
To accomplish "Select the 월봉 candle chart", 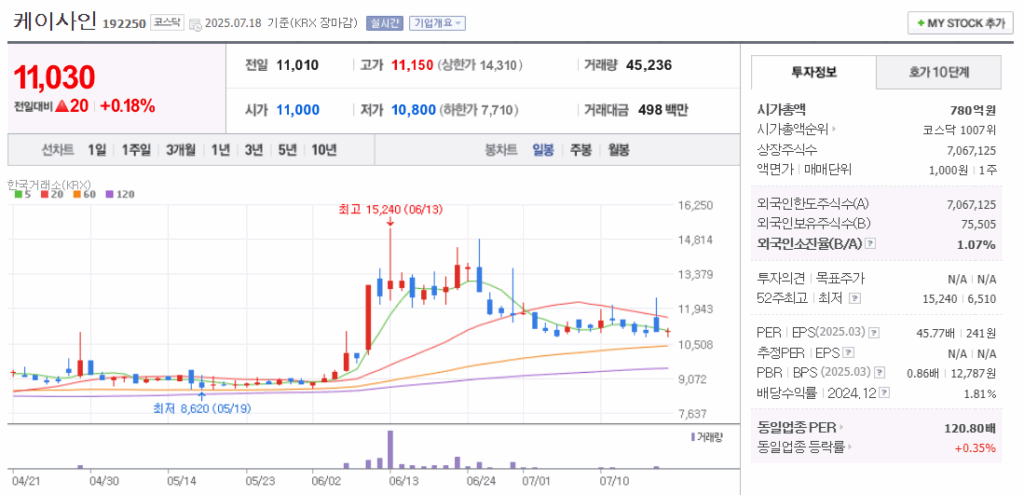I will [x=618, y=150].
